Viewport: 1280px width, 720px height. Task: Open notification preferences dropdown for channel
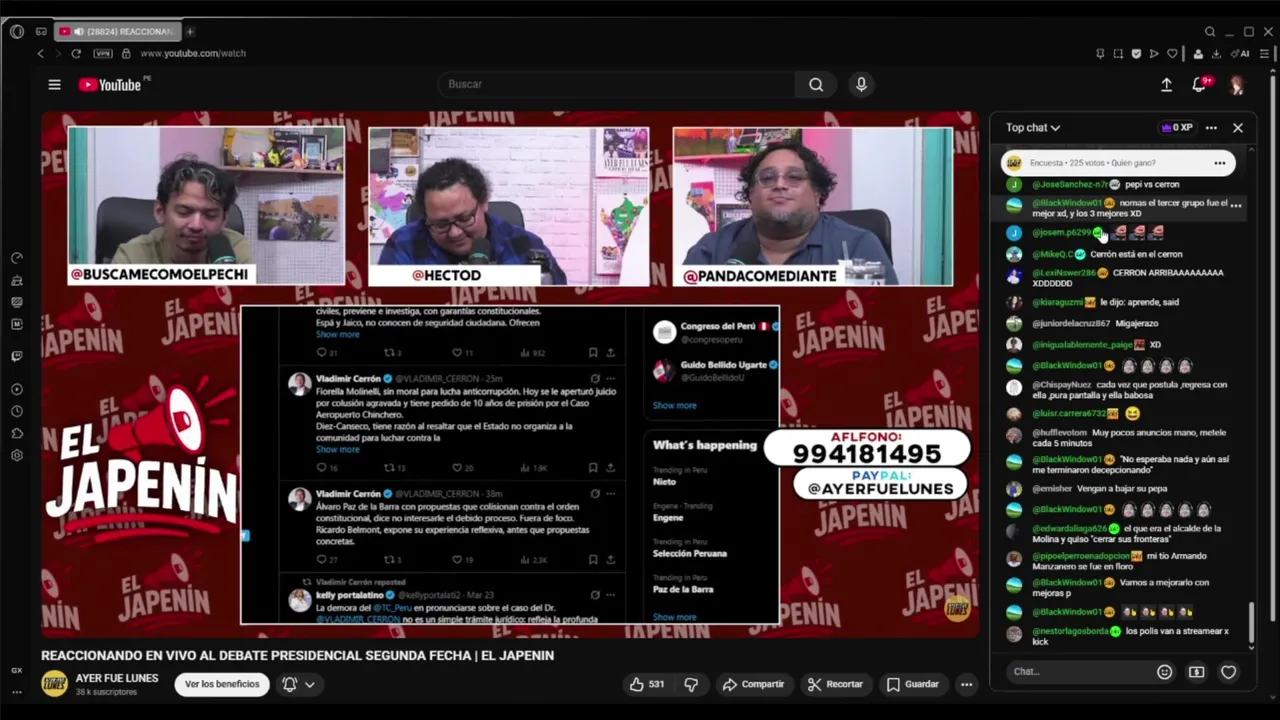point(299,684)
